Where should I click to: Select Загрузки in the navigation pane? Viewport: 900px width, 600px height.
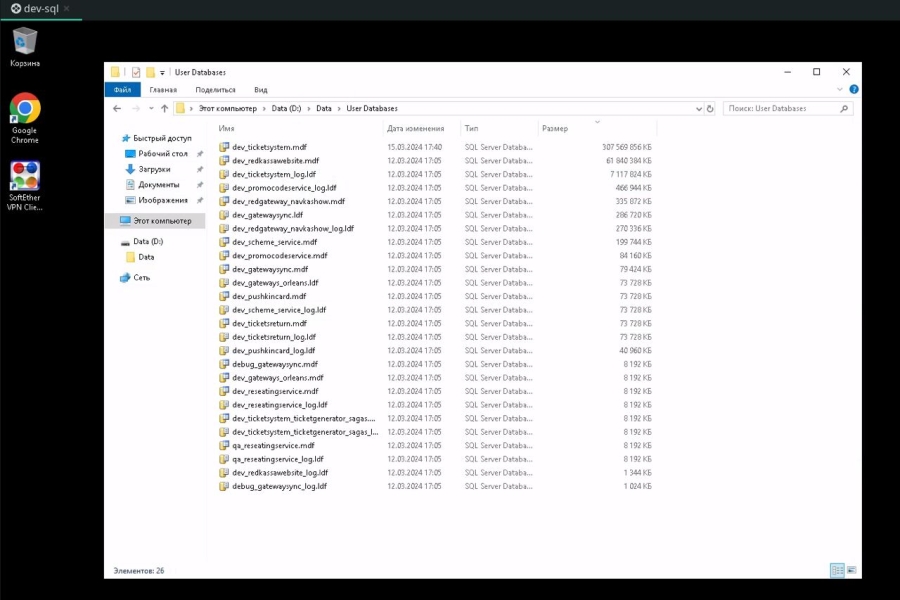154,169
